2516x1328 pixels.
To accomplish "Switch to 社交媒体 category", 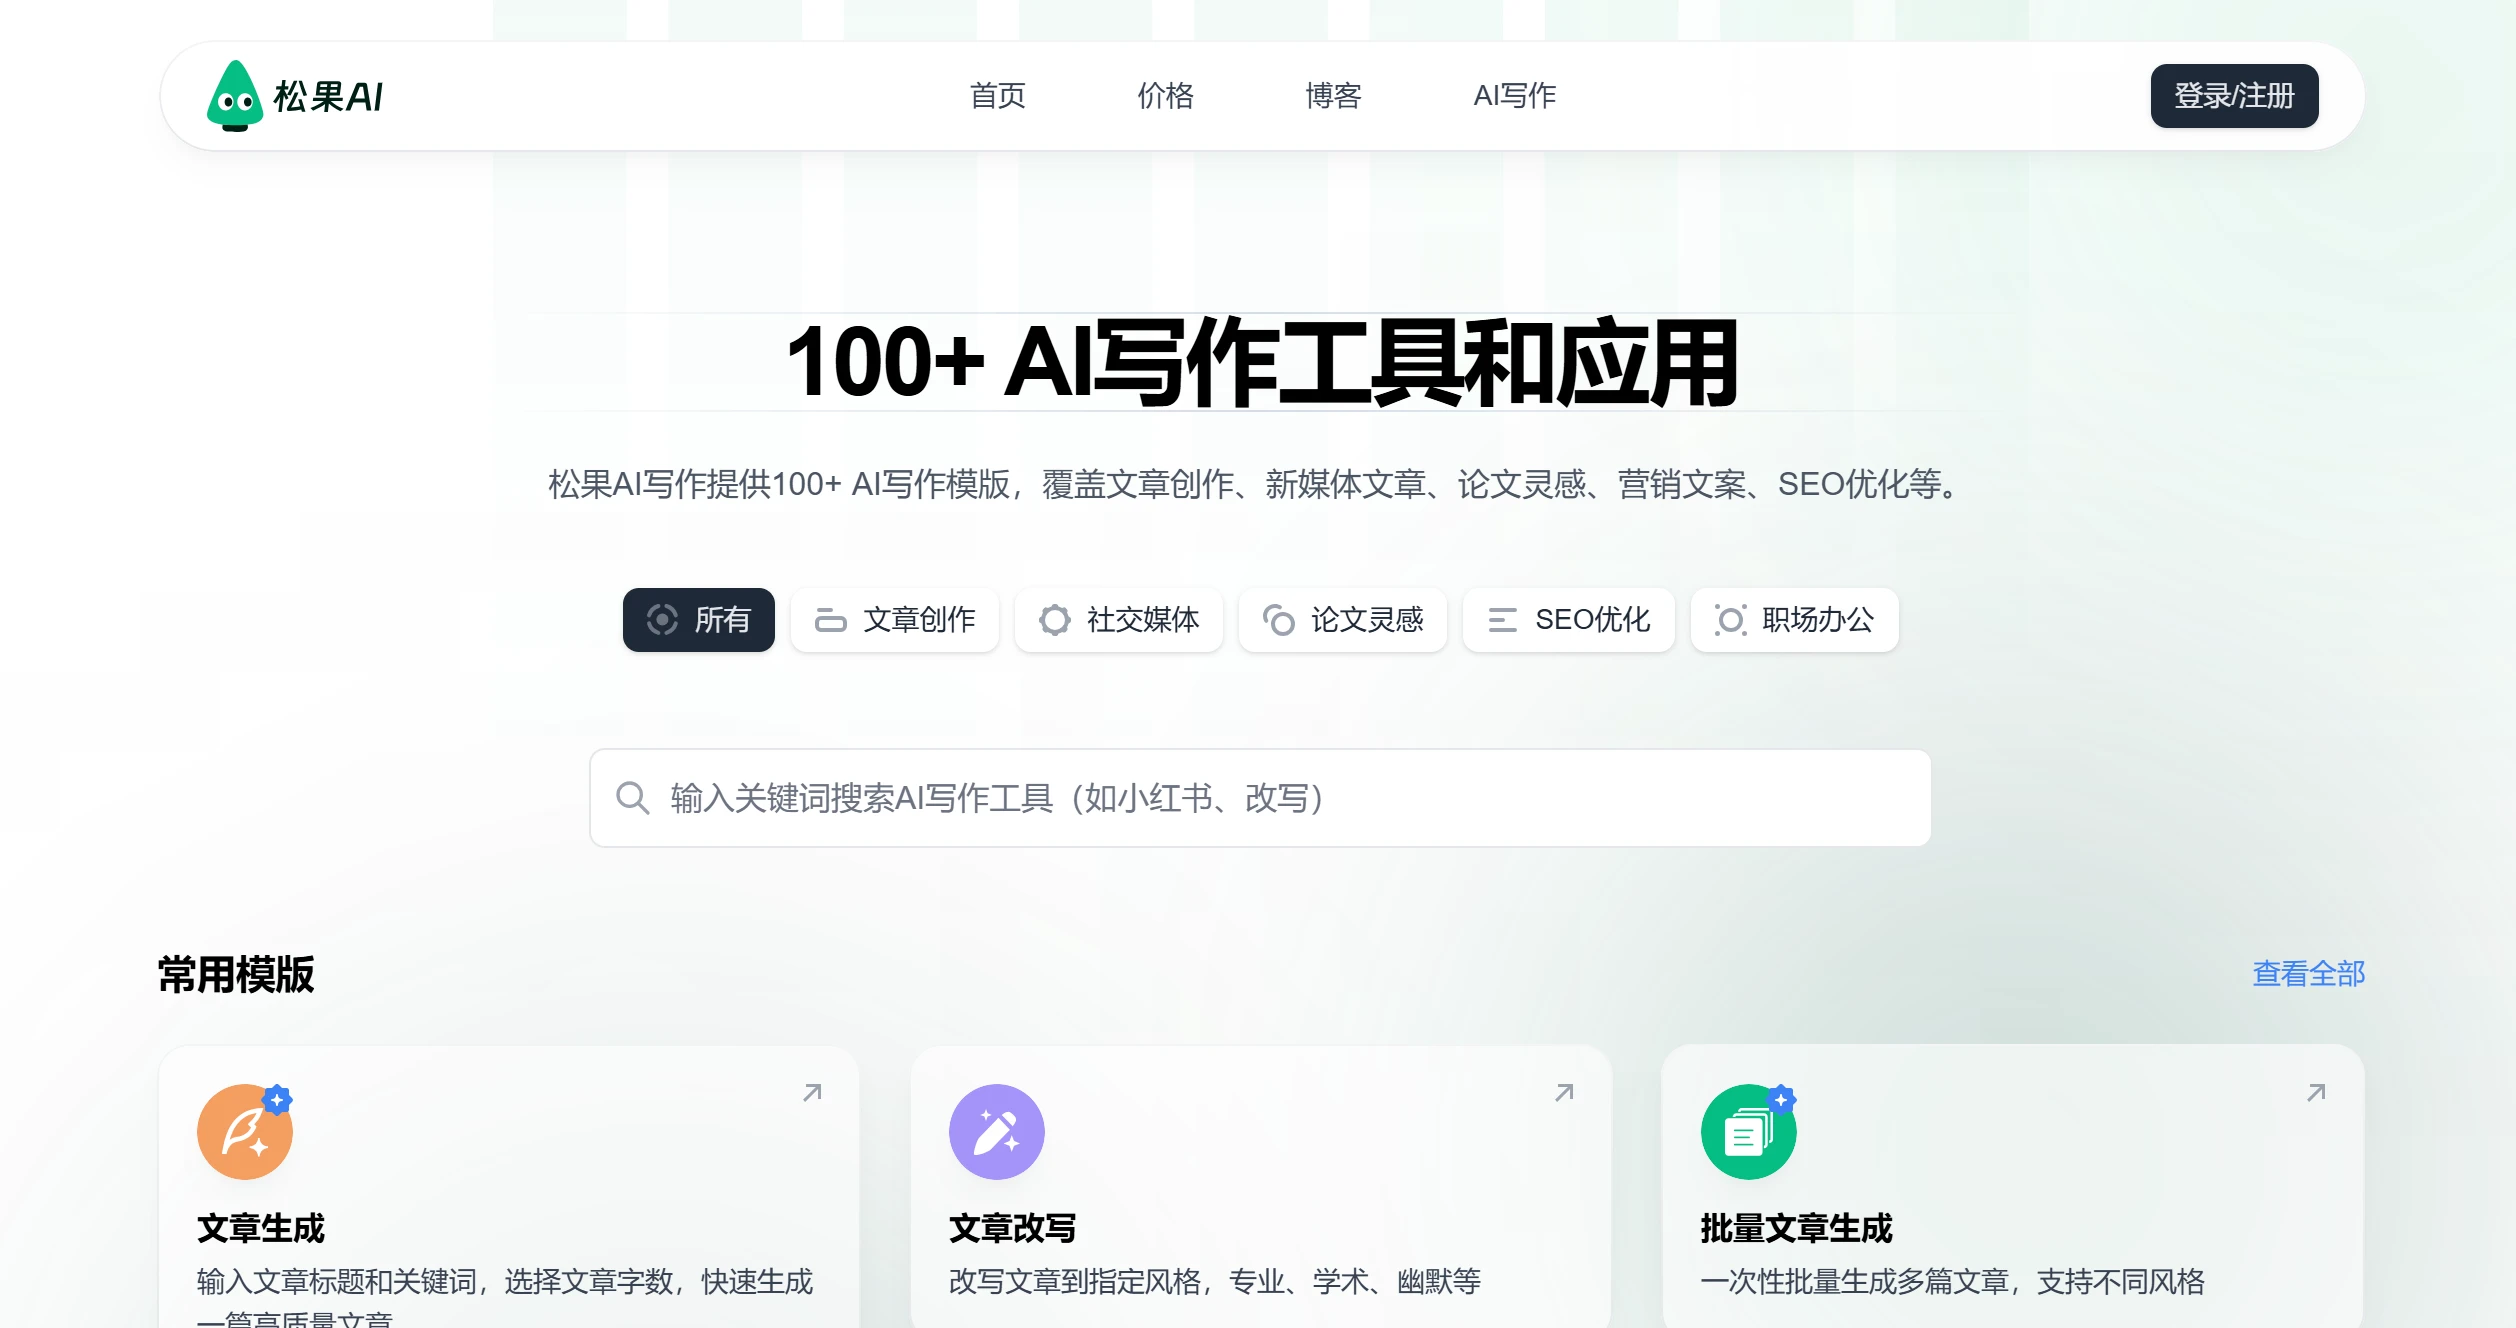I will 1118,620.
